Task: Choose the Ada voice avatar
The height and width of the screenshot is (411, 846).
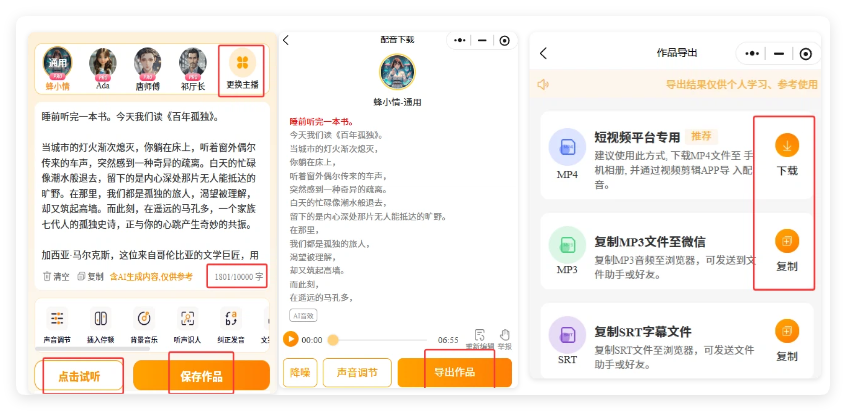Action: point(102,63)
